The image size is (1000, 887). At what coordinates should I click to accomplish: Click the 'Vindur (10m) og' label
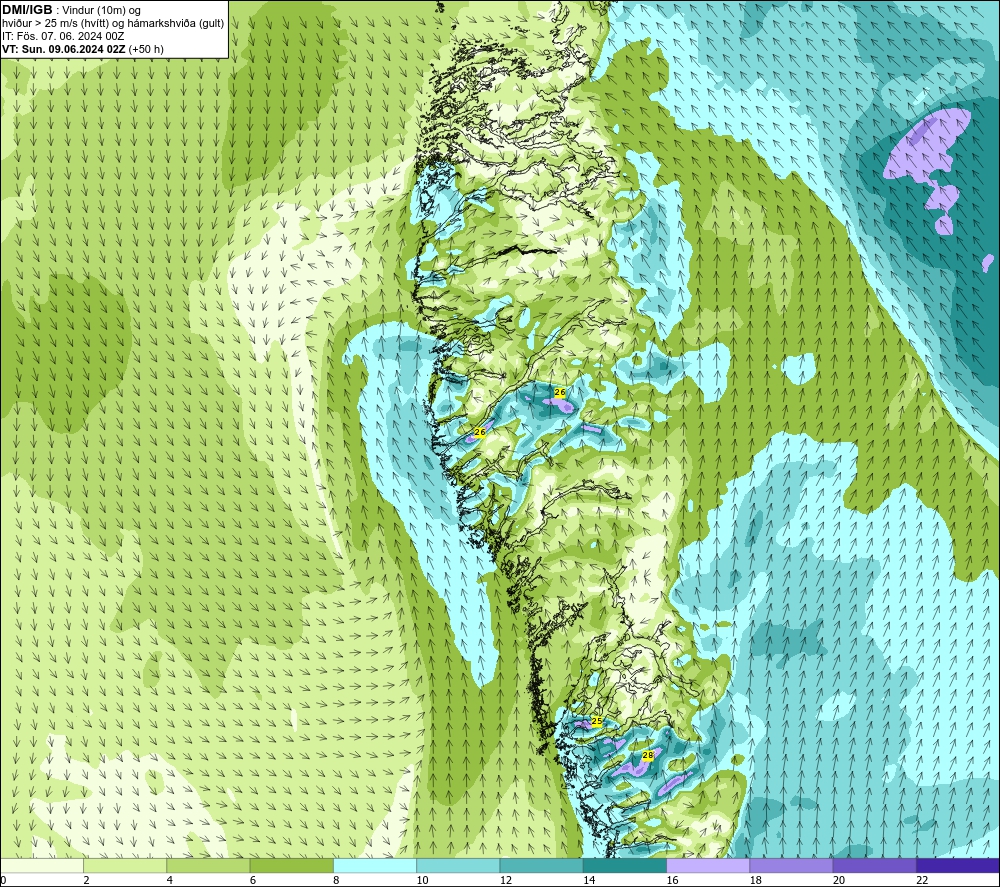pos(101,10)
